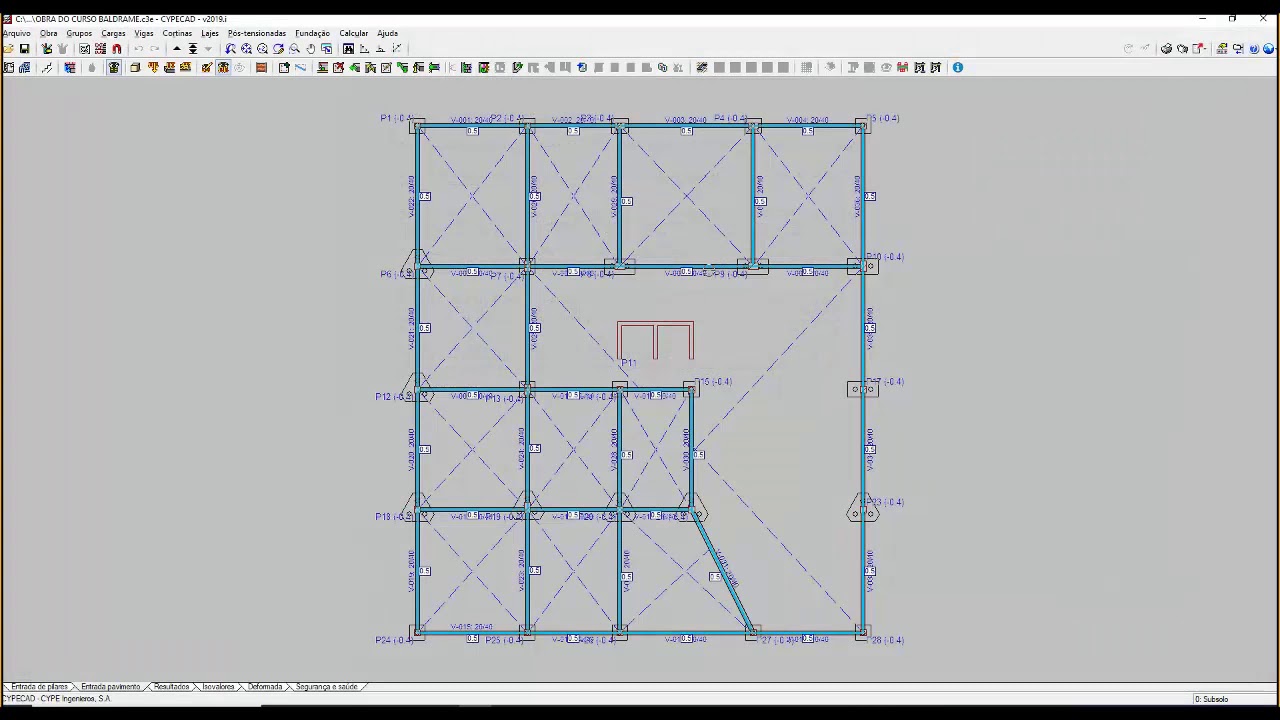Click the diagonal beam near the bottom of the plan
Screen dimensions: 1280x720
(721, 573)
